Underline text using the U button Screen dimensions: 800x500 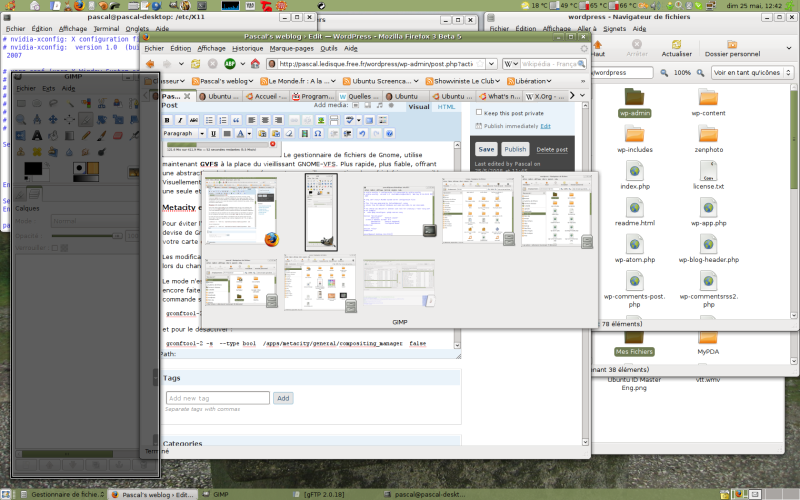click(x=213, y=134)
